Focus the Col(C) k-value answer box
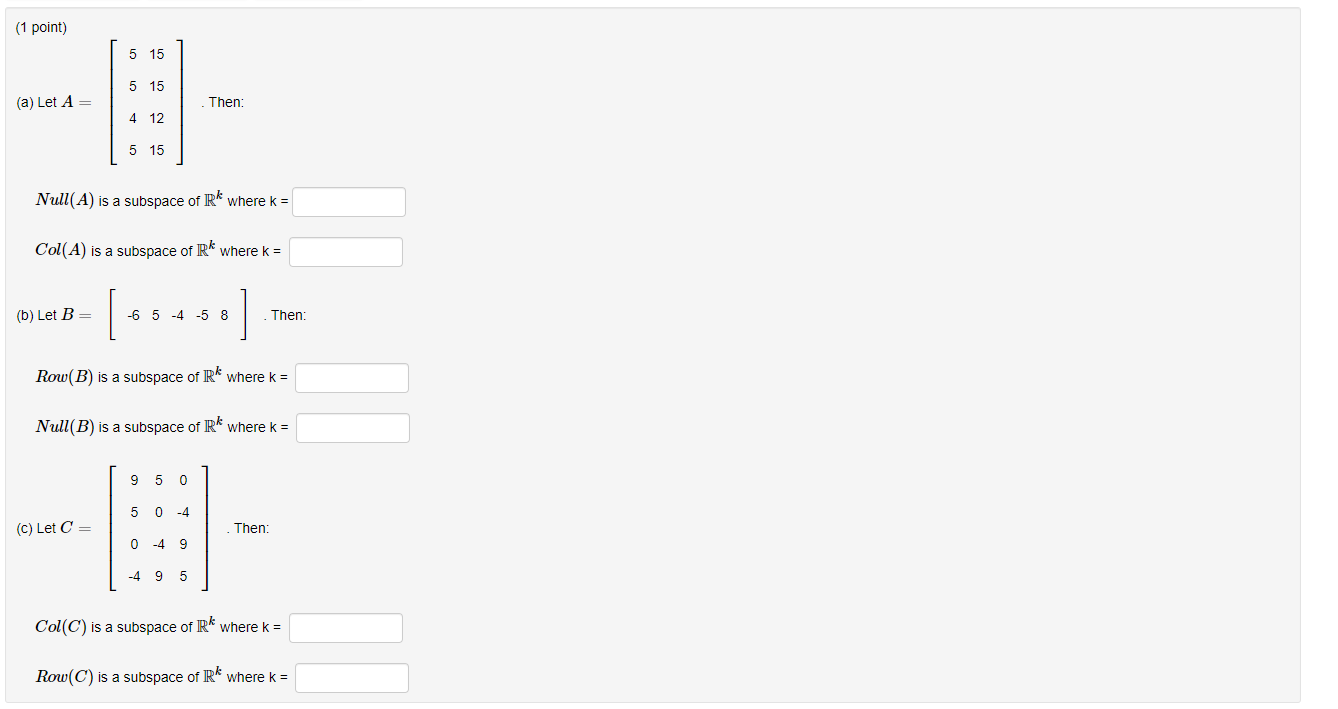 point(346,628)
